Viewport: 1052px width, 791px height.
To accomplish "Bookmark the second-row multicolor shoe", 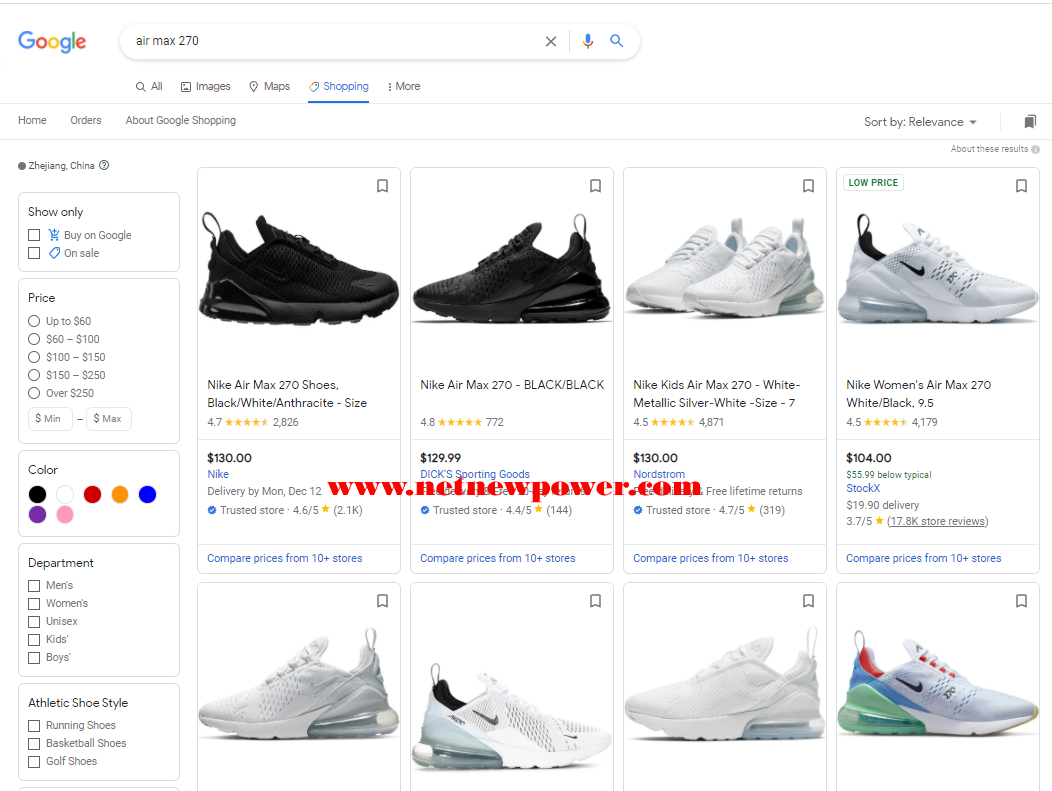I will (x=1021, y=601).
